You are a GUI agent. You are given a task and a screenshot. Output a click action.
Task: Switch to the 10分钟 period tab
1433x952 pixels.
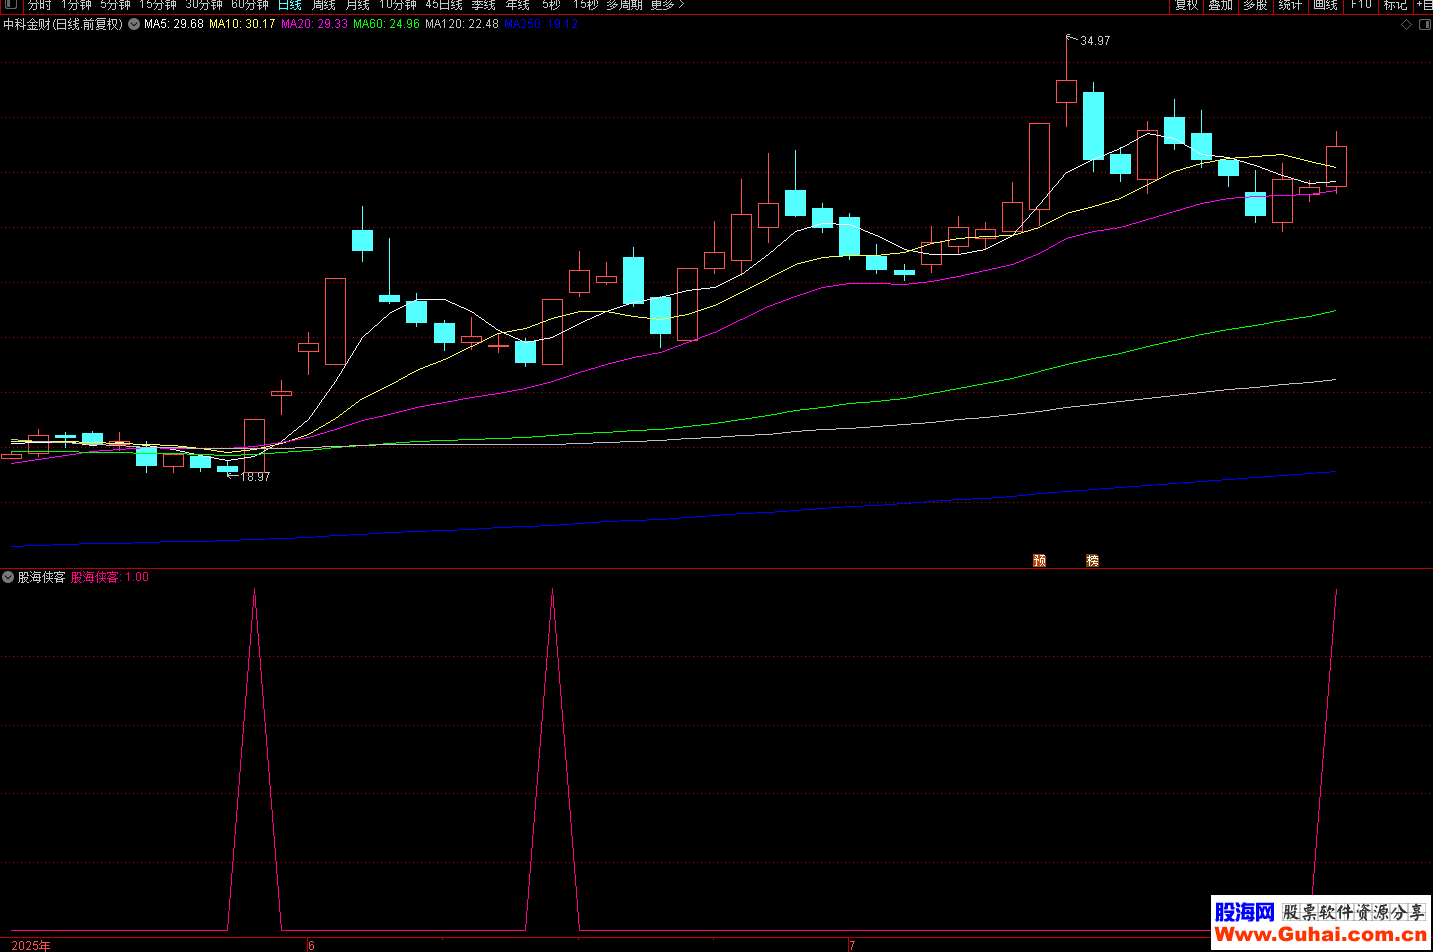[x=397, y=5]
